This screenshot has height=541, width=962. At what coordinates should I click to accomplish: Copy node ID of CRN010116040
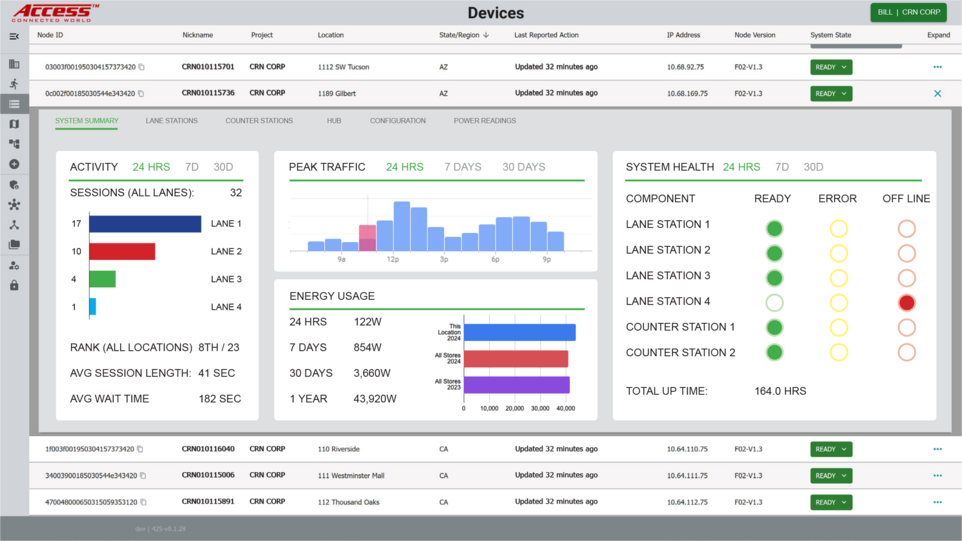pos(140,450)
